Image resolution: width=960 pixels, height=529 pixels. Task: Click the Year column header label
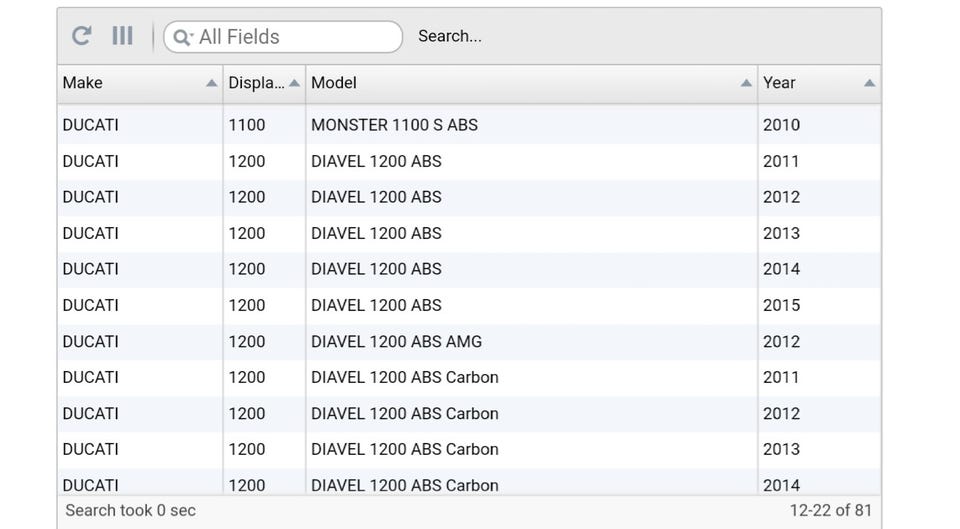click(x=779, y=83)
